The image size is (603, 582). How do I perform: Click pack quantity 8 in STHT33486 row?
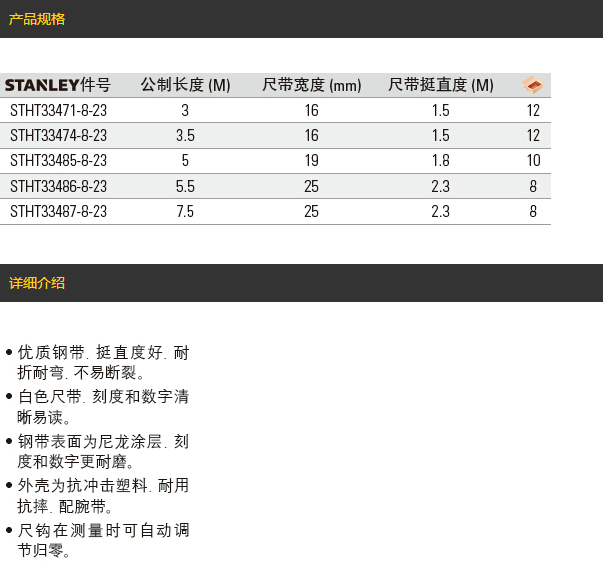[533, 186]
